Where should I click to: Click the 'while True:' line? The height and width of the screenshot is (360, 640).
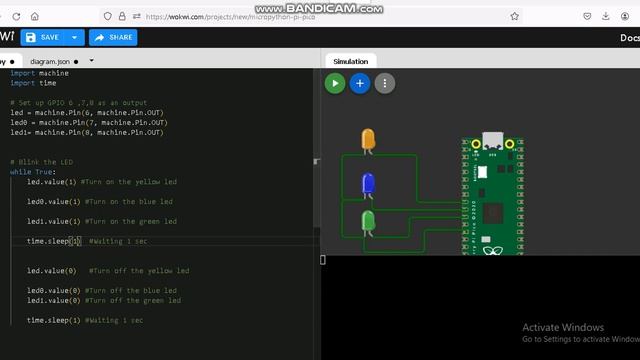click(33, 172)
